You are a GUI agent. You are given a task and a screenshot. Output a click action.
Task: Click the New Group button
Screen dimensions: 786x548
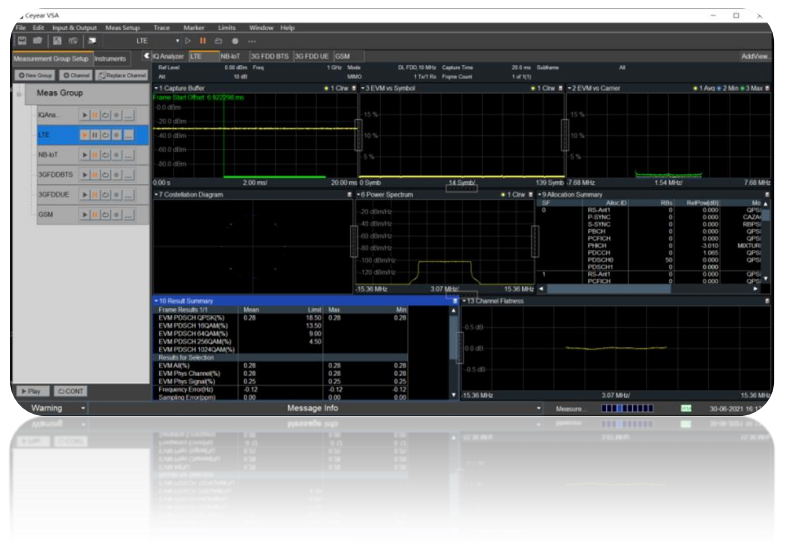pos(36,75)
